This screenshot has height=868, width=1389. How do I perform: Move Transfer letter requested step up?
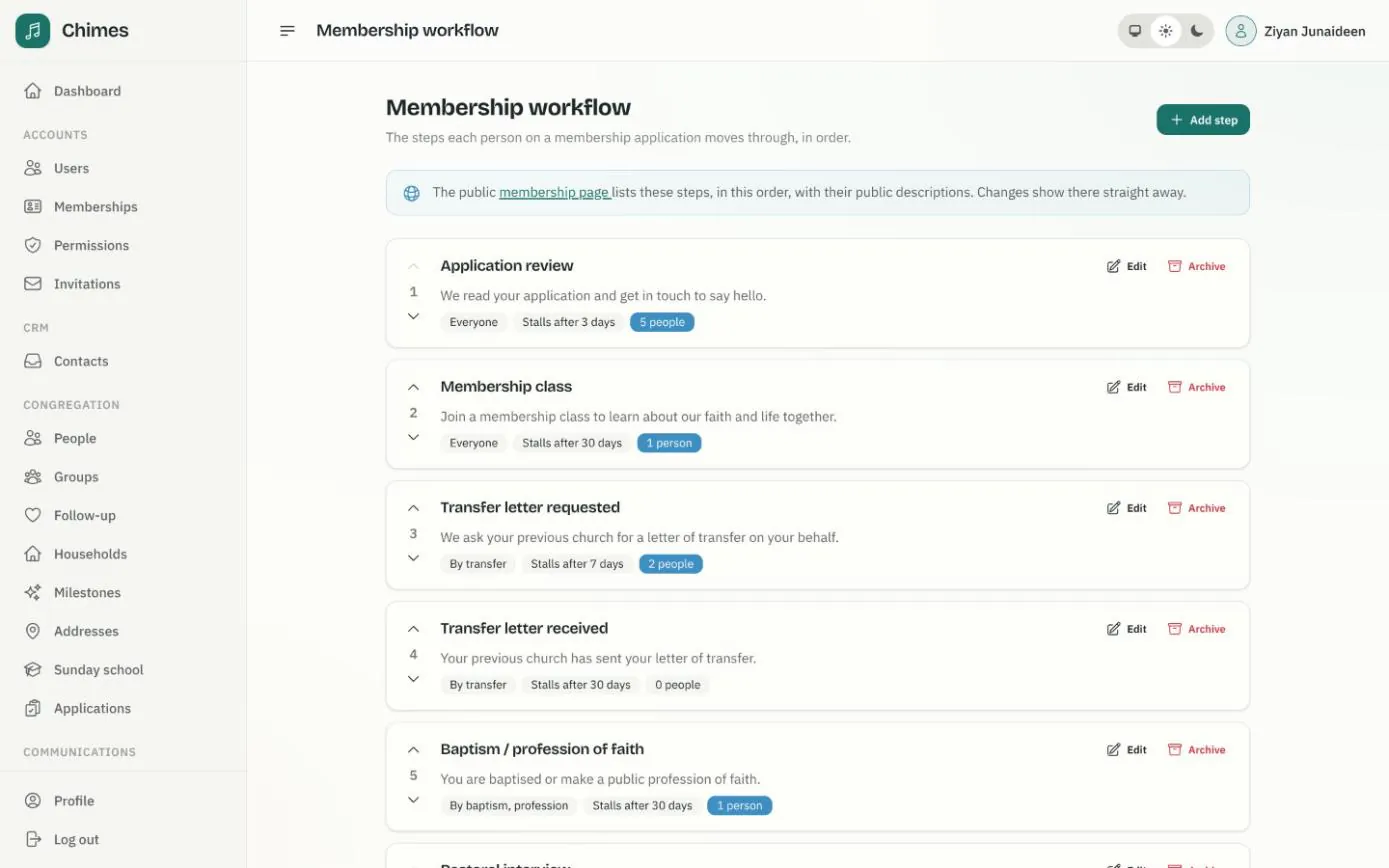[413, 508]
